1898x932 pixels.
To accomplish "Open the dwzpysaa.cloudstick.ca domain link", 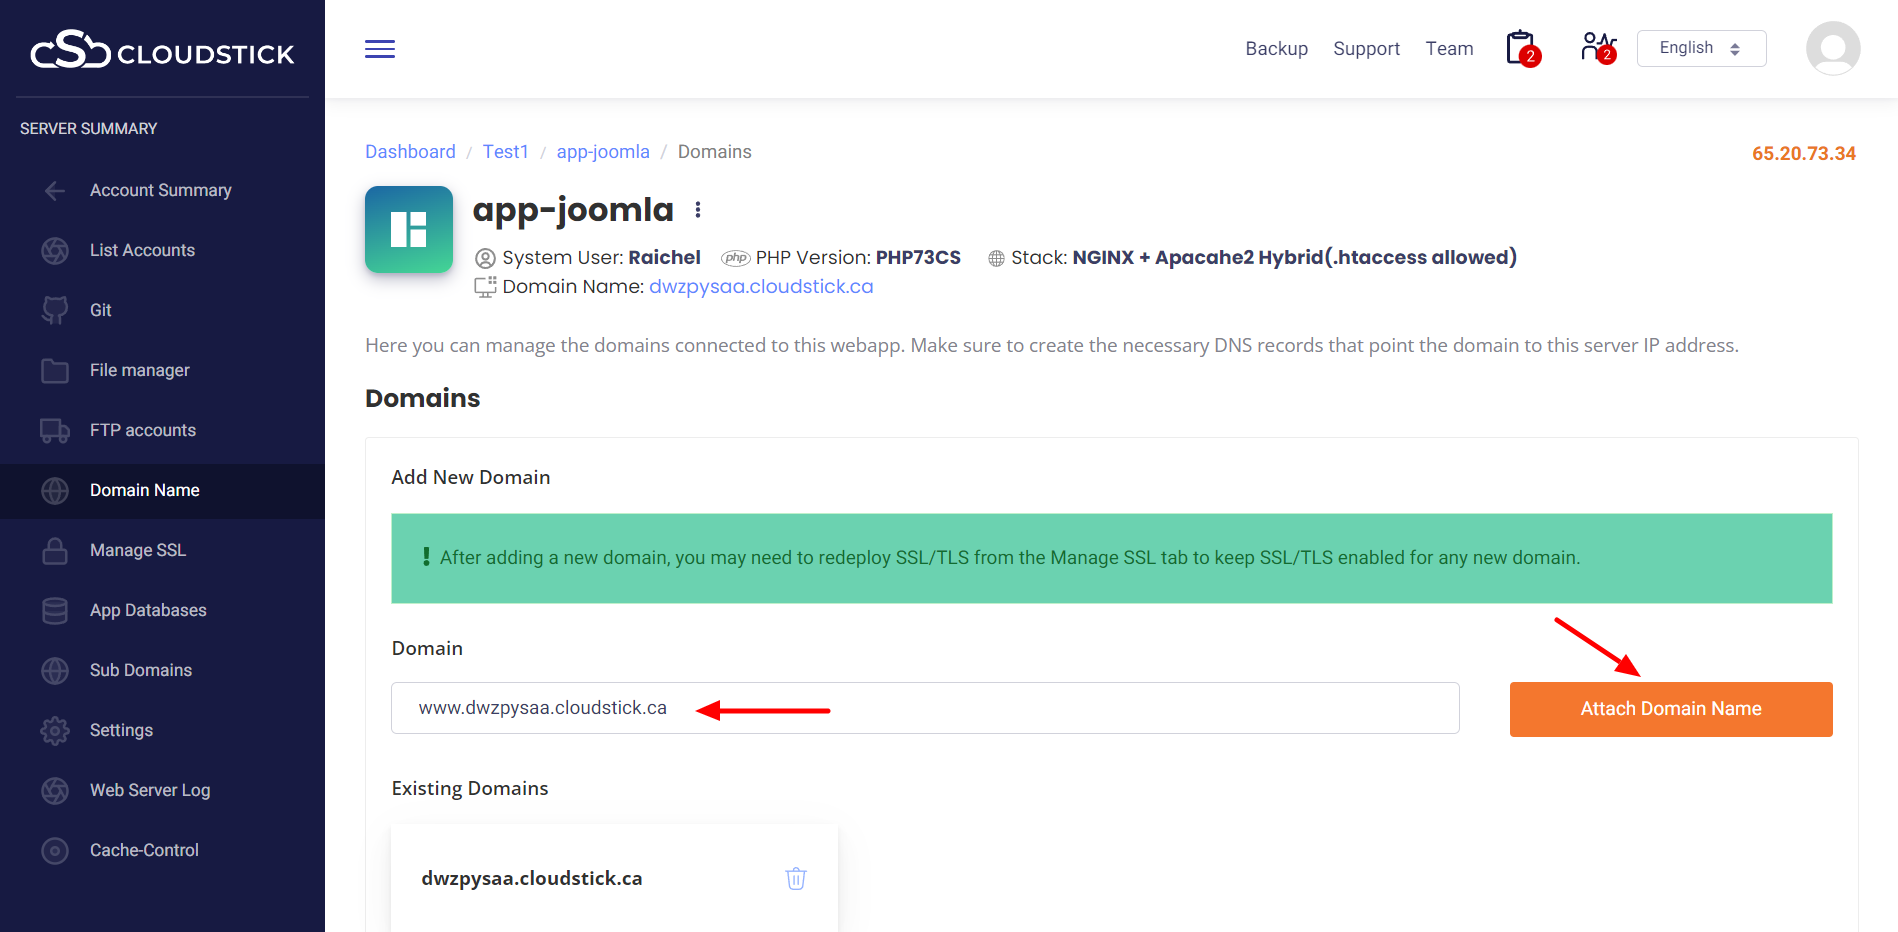I will coord(761,287).
